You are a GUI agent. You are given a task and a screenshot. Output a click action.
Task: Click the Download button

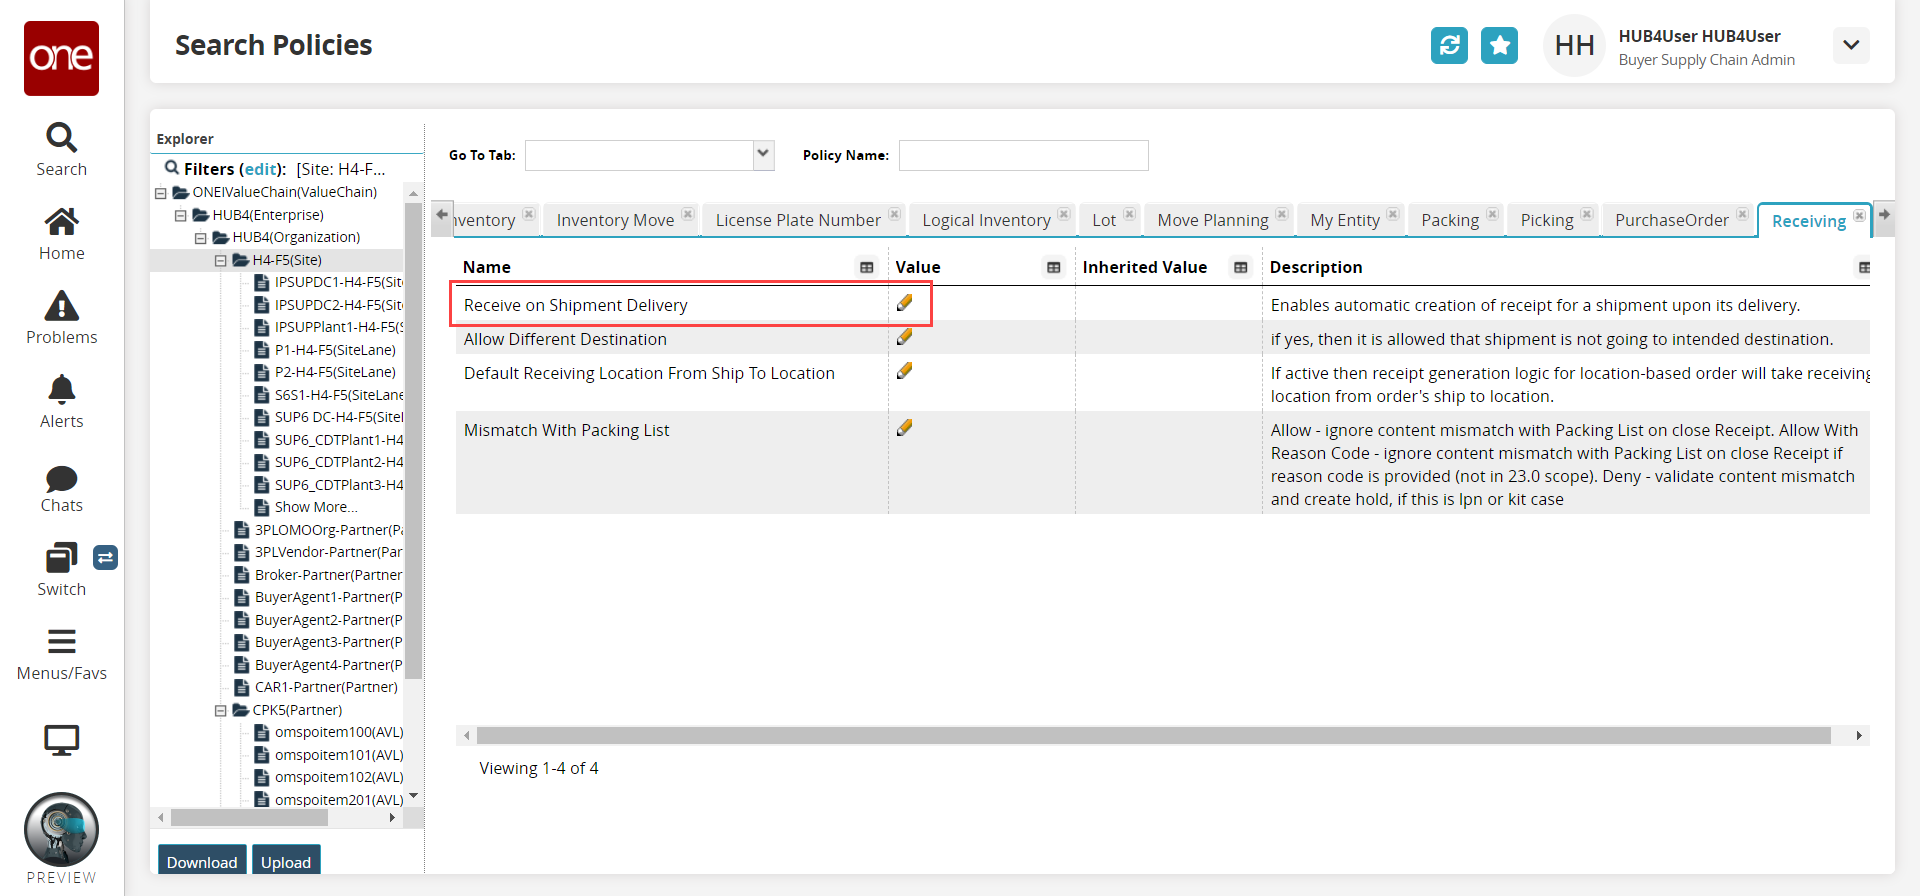[202, 861]
